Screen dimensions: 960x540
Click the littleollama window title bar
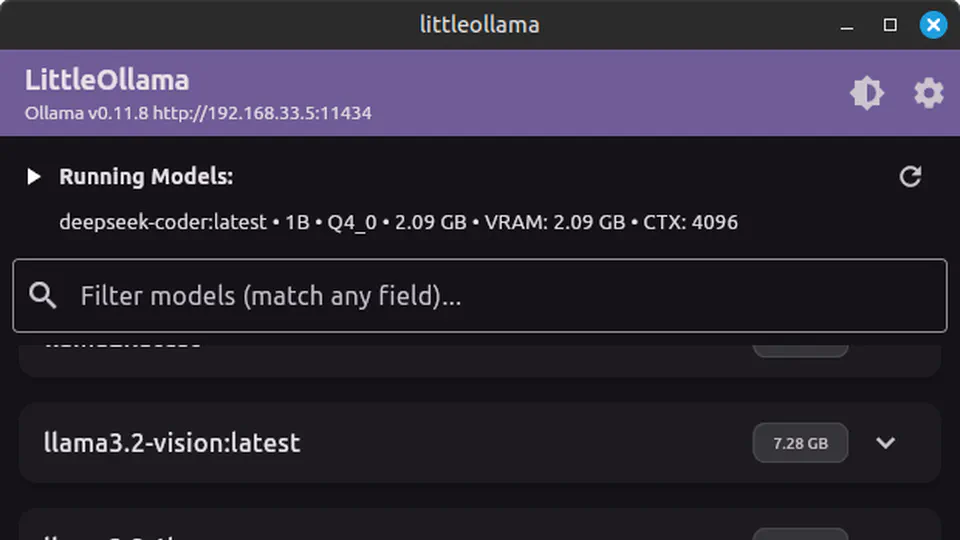(x=480, y=25)
